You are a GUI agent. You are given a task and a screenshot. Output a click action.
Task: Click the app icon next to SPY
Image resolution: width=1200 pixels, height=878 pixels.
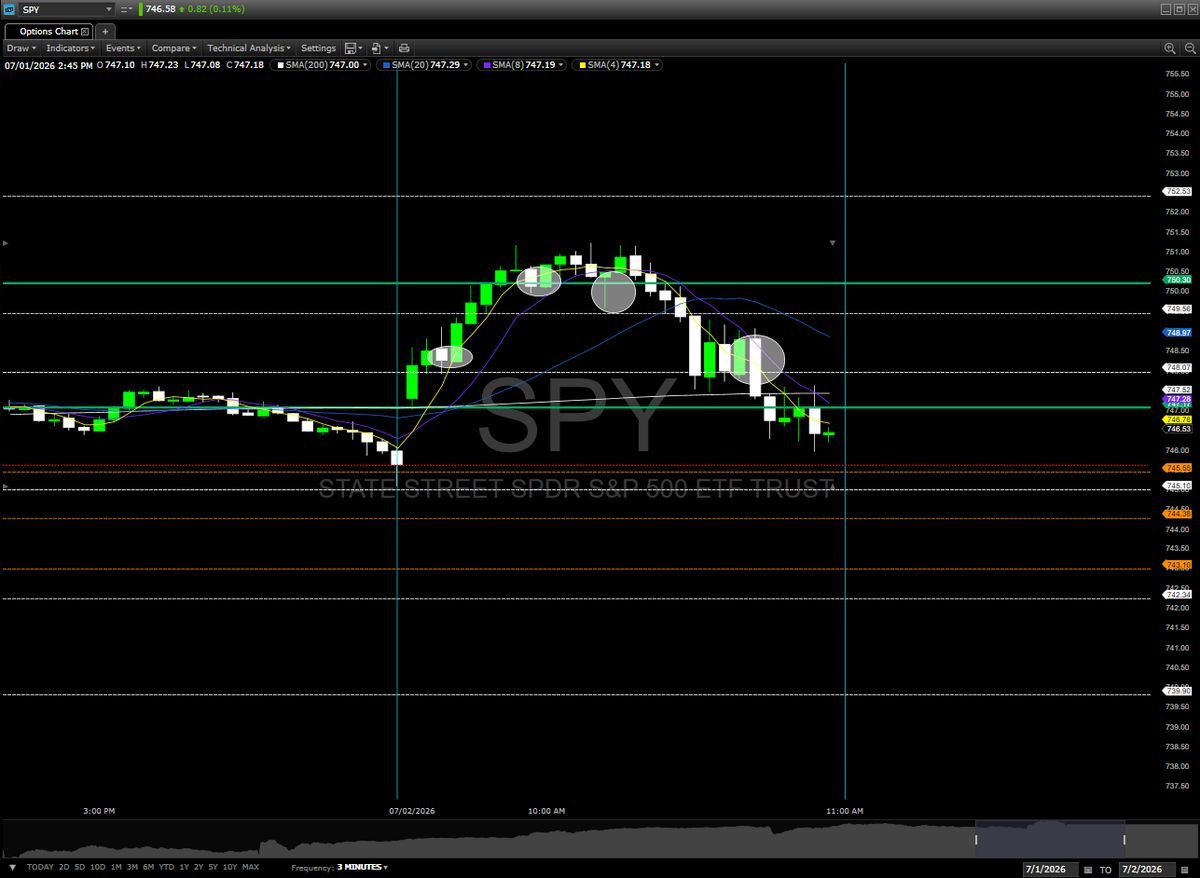point(10,9)
